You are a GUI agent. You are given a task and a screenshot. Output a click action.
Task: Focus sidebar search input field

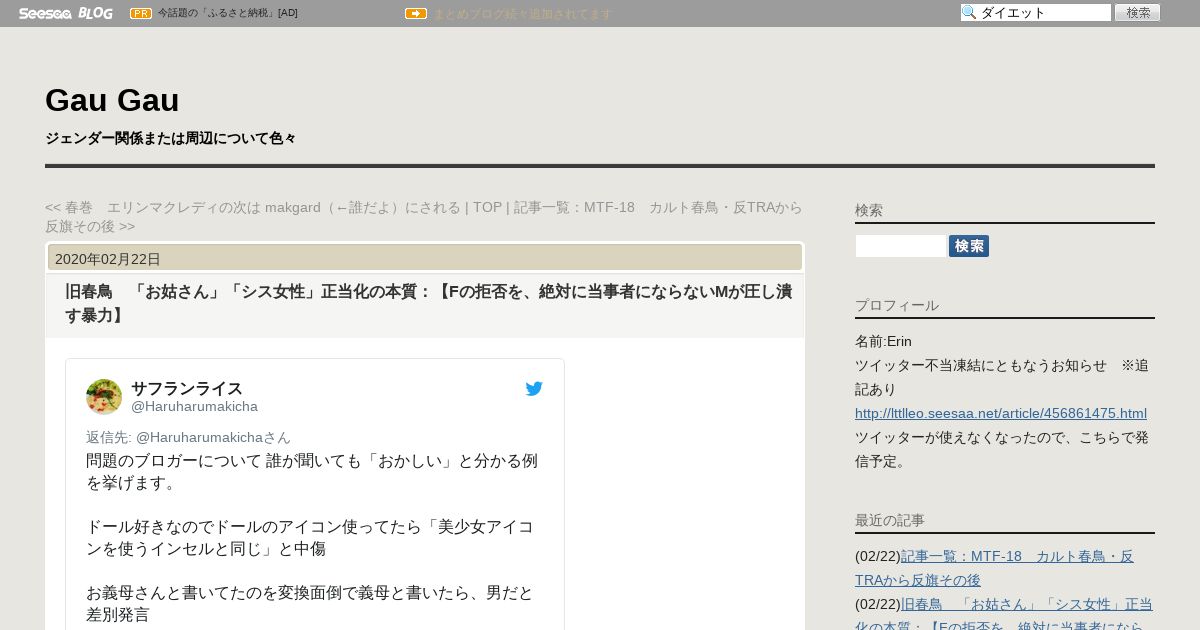click(x=900, y=246)
